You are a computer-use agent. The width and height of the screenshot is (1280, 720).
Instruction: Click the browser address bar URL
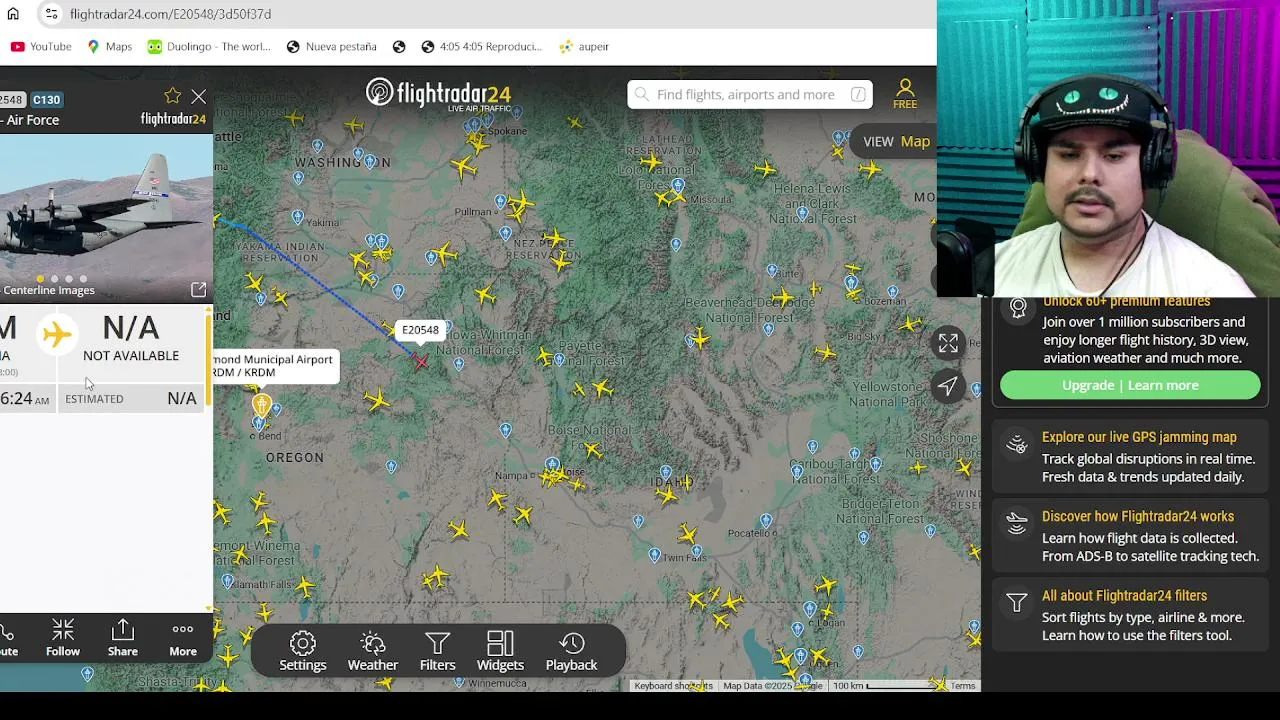170,14
